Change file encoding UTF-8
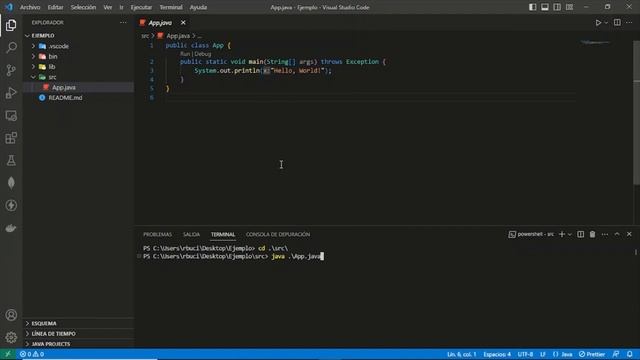 click(x=525, y=354)
